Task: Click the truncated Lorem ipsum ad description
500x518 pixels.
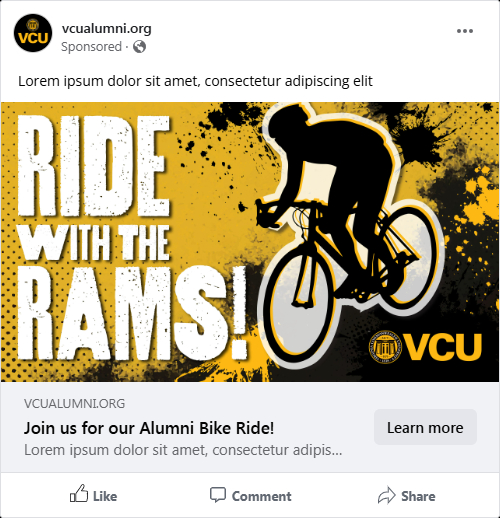Action: click(x=183, y=450)
